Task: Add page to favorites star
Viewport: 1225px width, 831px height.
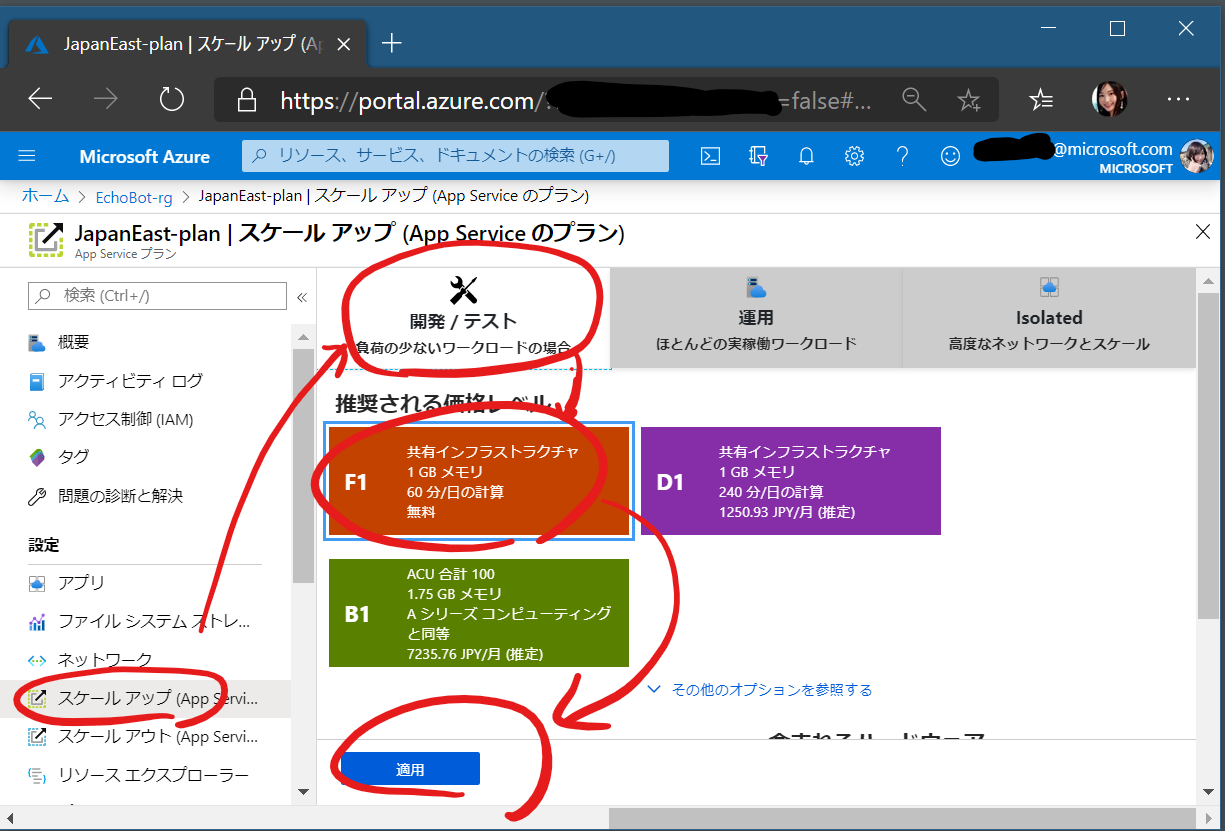Action: 968,99
